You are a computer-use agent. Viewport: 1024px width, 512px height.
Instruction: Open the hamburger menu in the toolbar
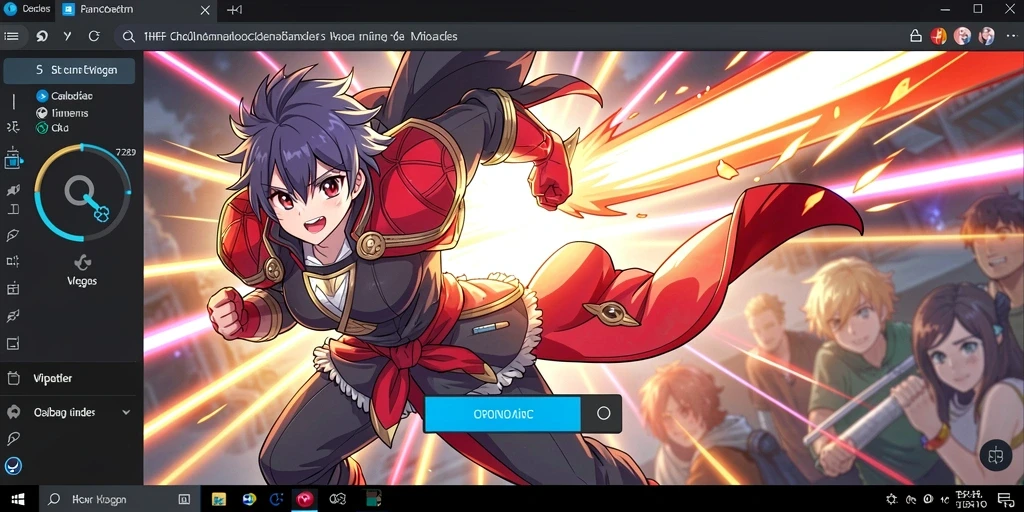(x=11, y=37)
